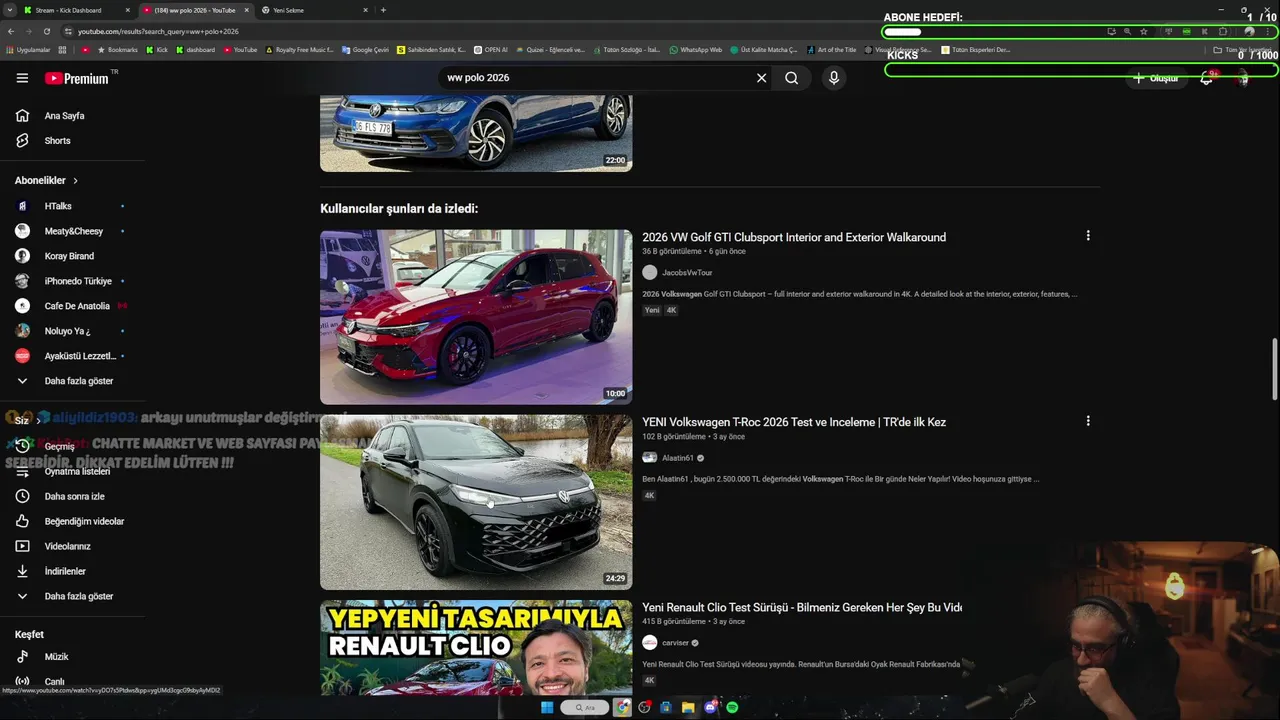Screen dimensions: 1280x720
Task: Open File Explorer from taskbar
Action: (688, 707)
